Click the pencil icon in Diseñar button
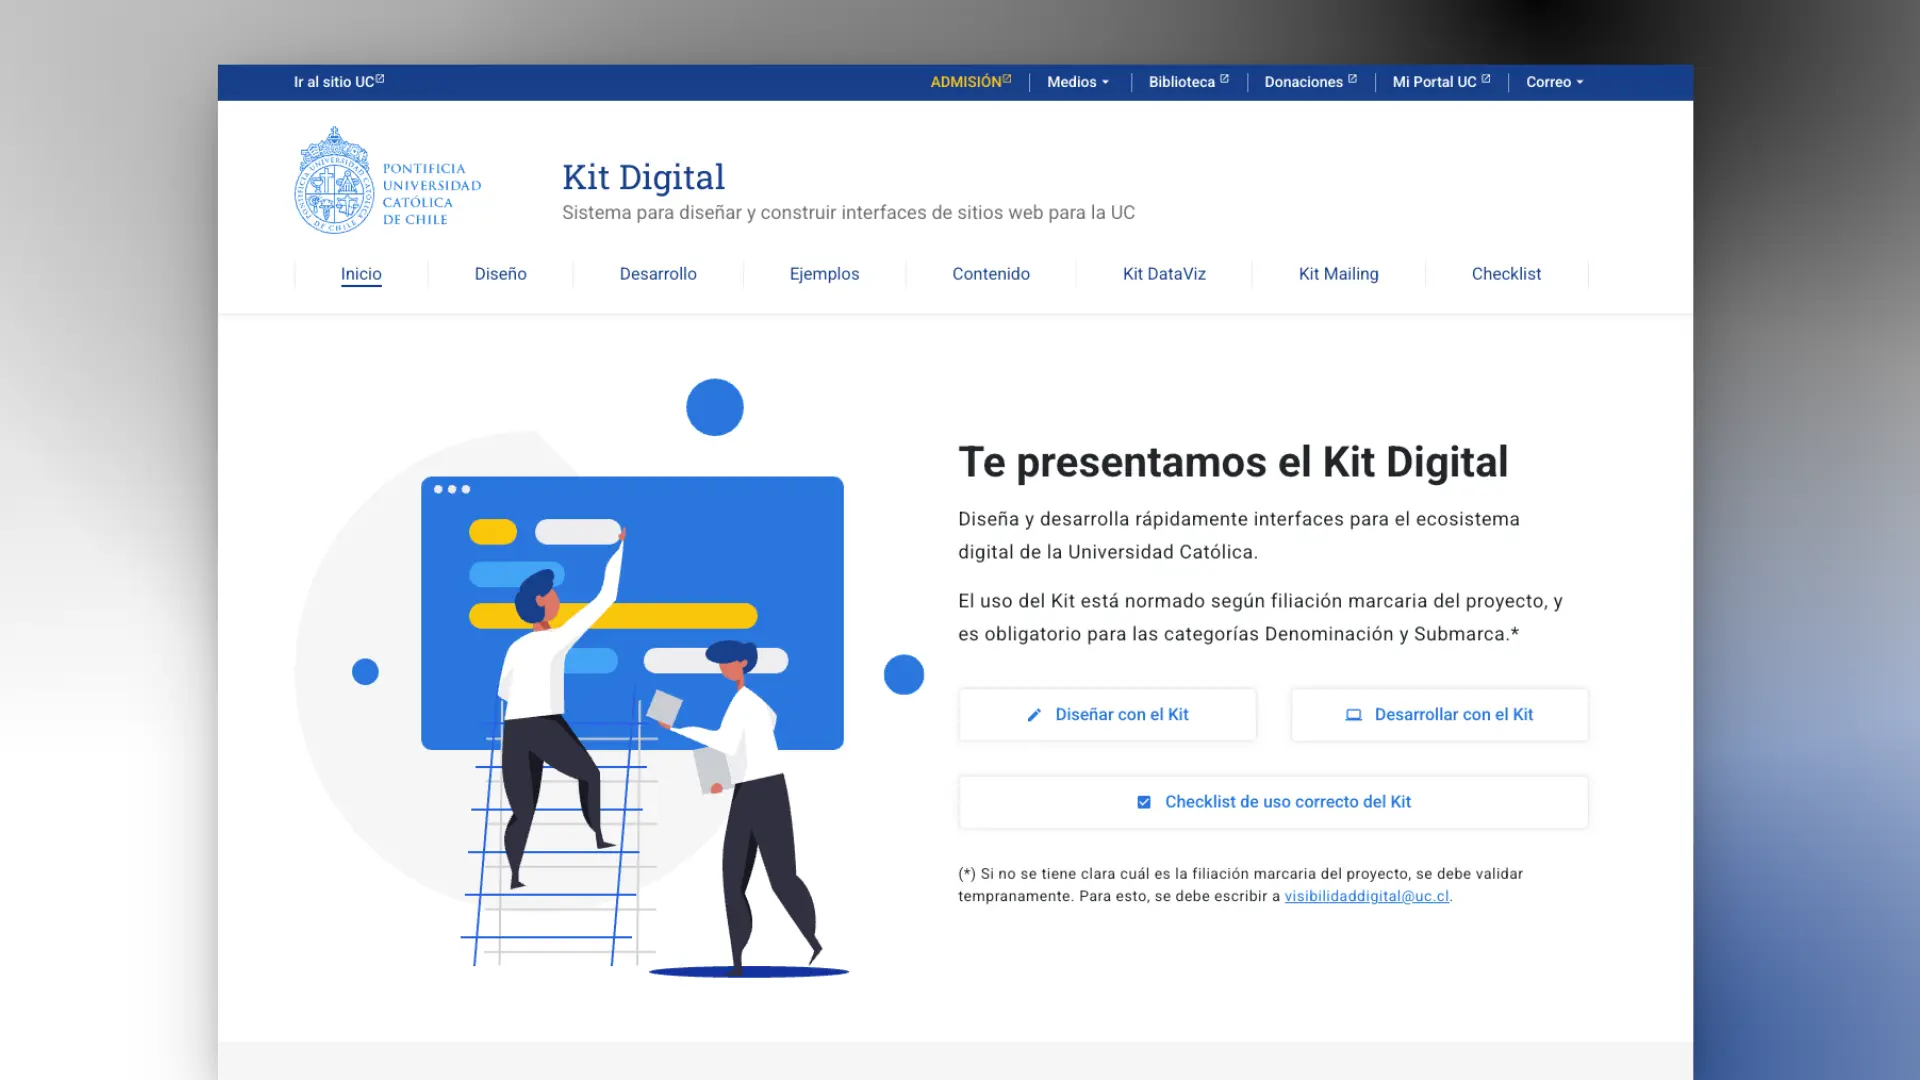Viewport: 1920px width, 1080px height. [x=1034, y=715]
